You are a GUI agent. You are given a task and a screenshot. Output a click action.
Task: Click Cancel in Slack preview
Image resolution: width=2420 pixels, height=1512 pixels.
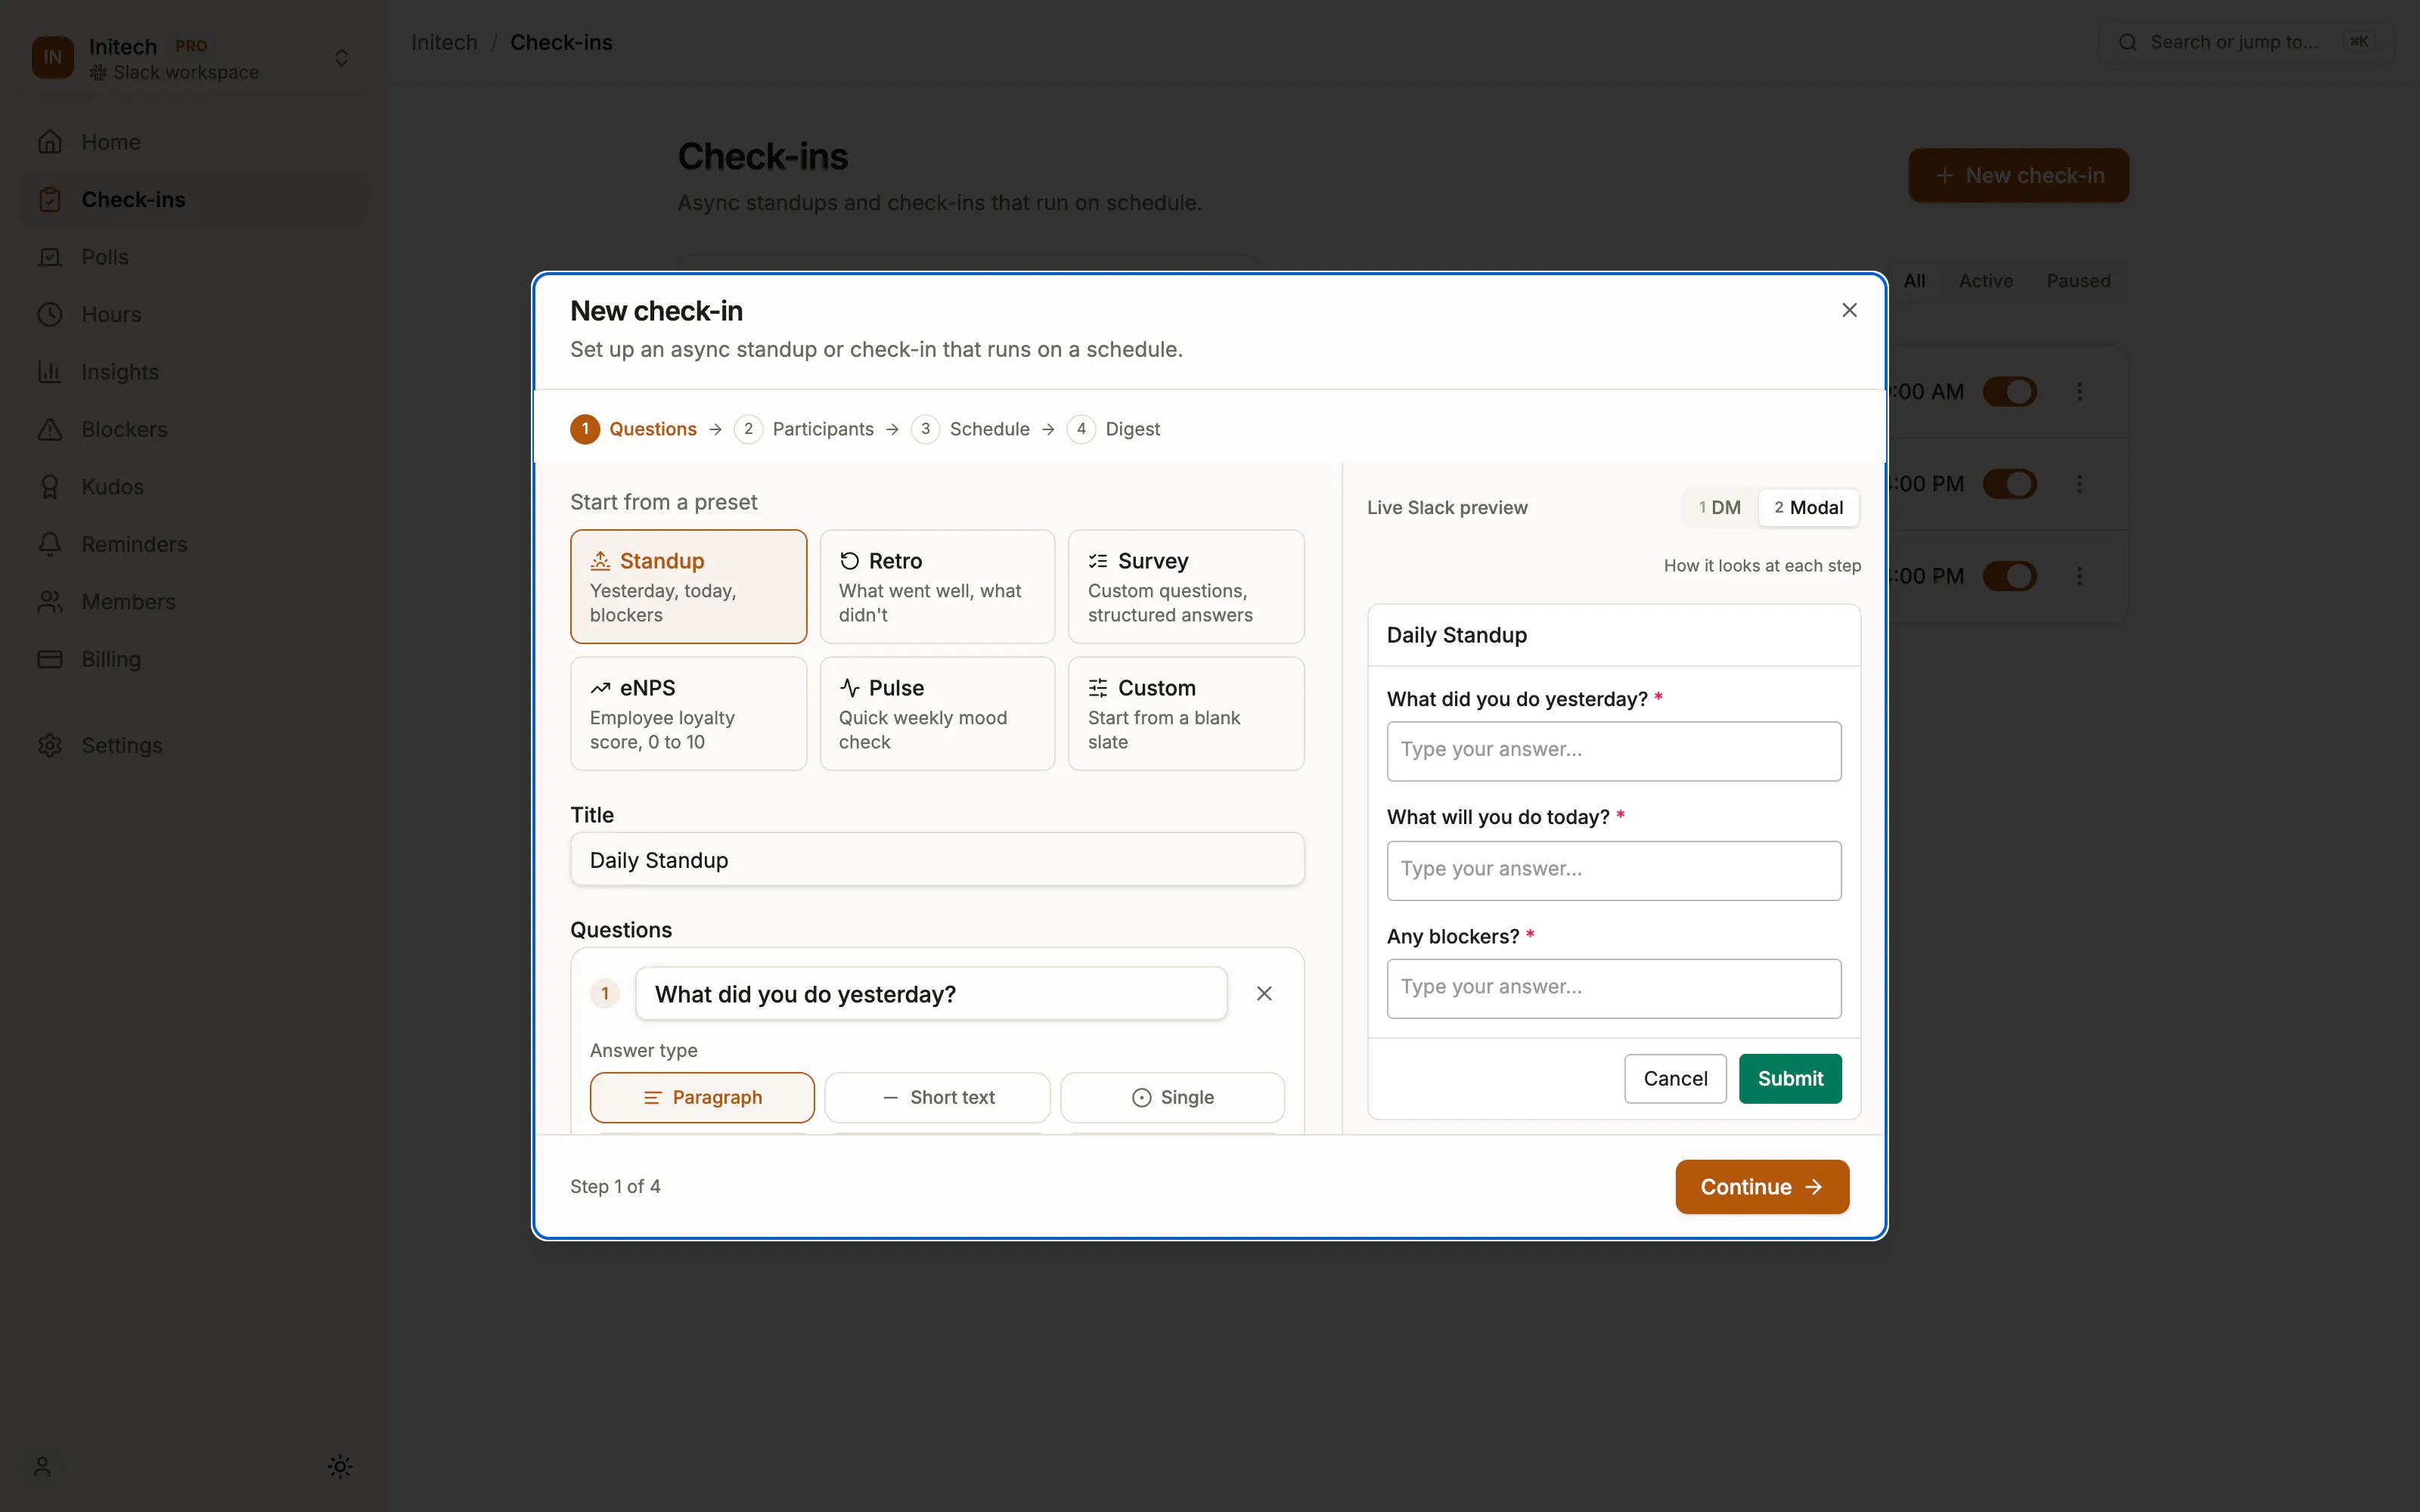[1675, 1078]
